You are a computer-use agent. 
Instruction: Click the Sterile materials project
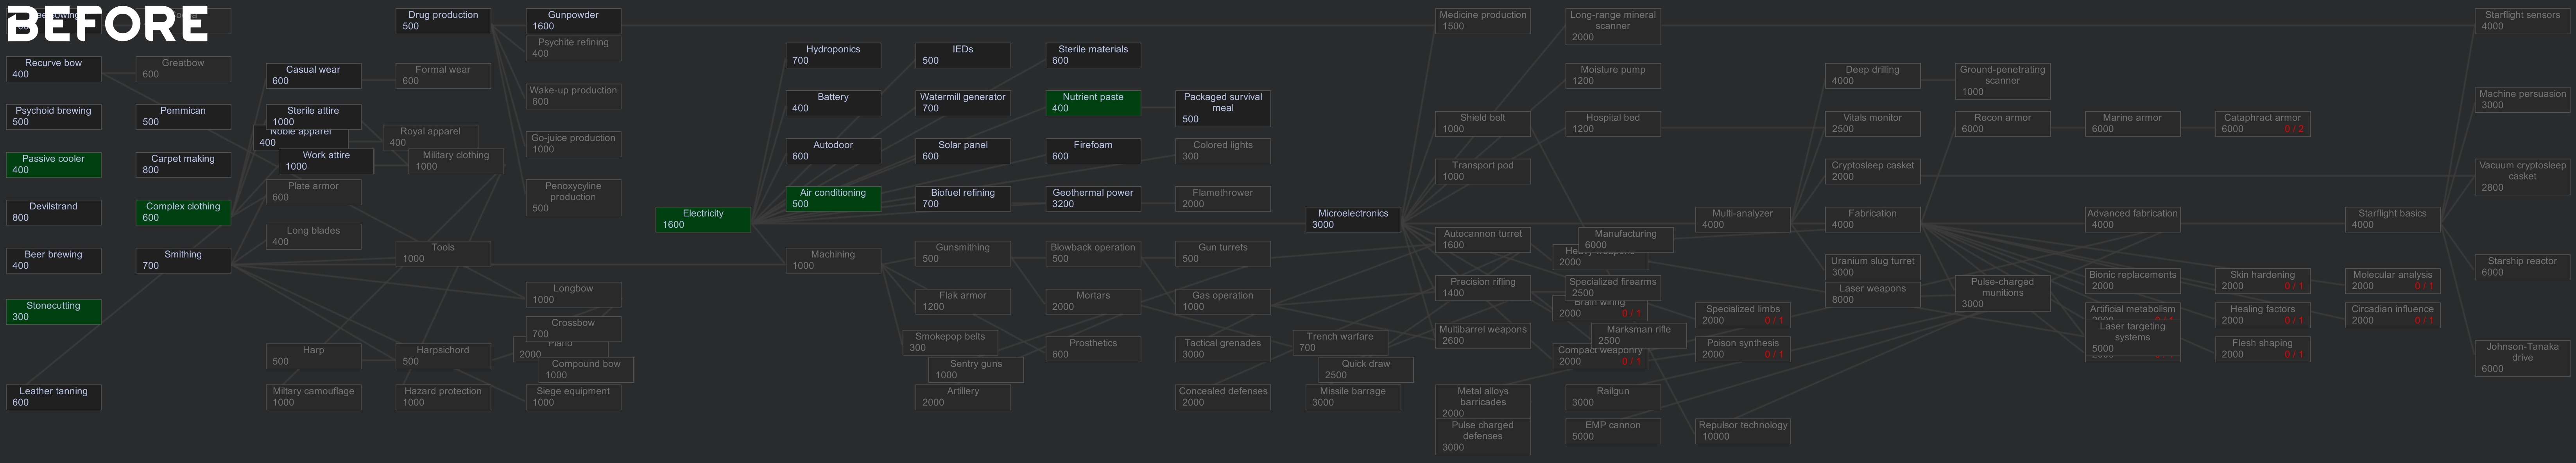[x=1093, y=55]
